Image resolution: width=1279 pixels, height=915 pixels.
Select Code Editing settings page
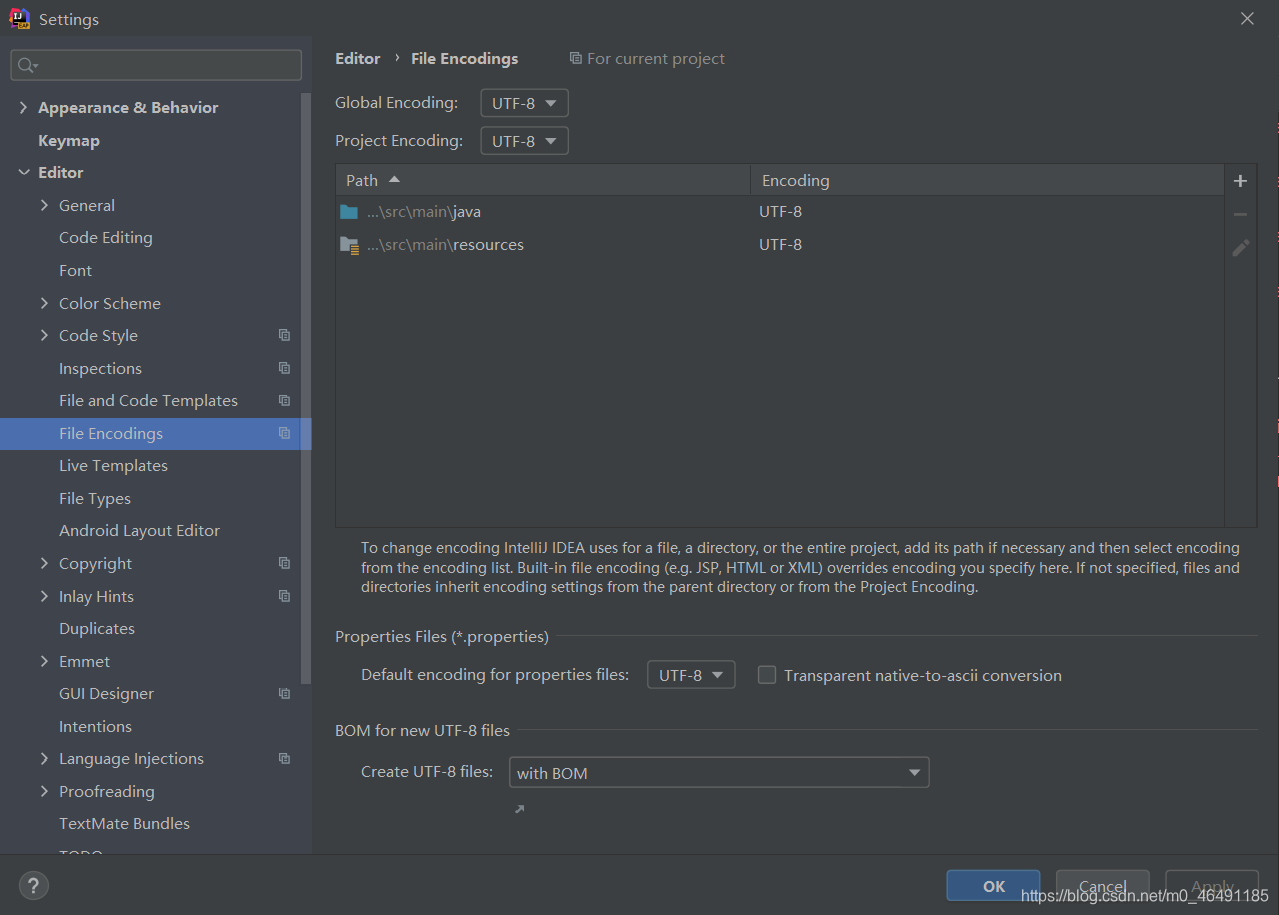(106, 237)
